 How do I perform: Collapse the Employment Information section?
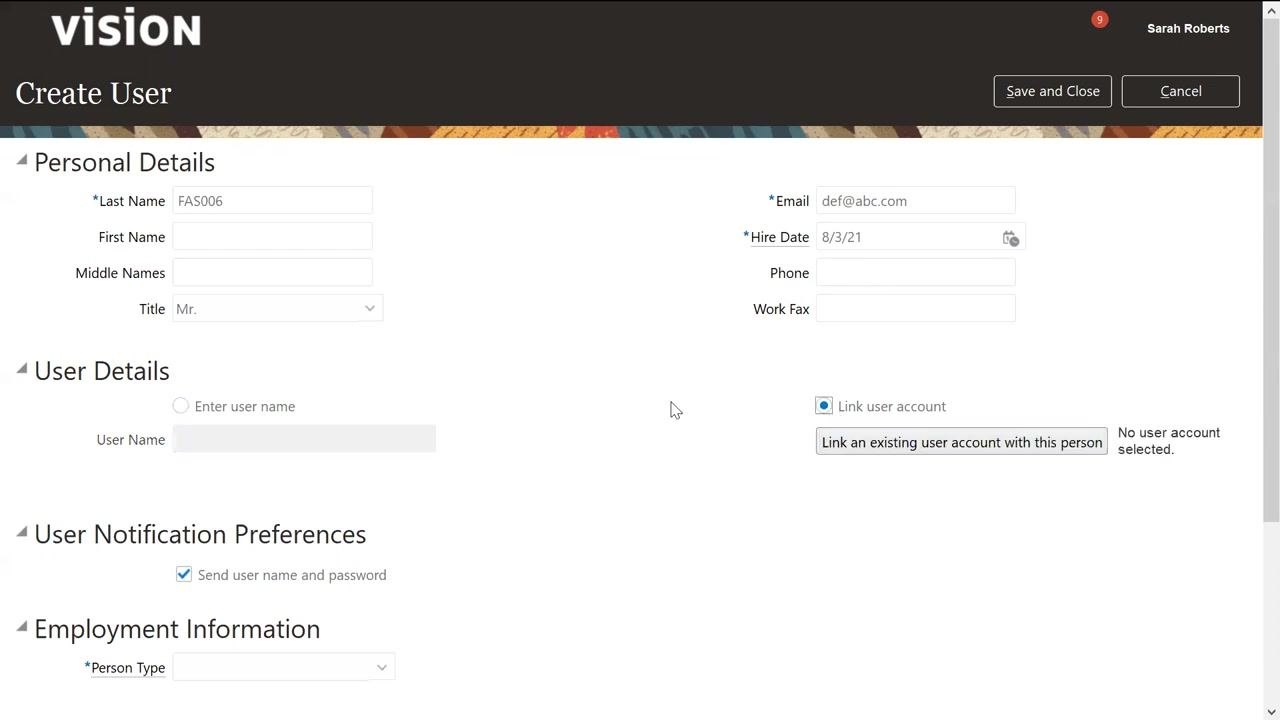(22, 627)
